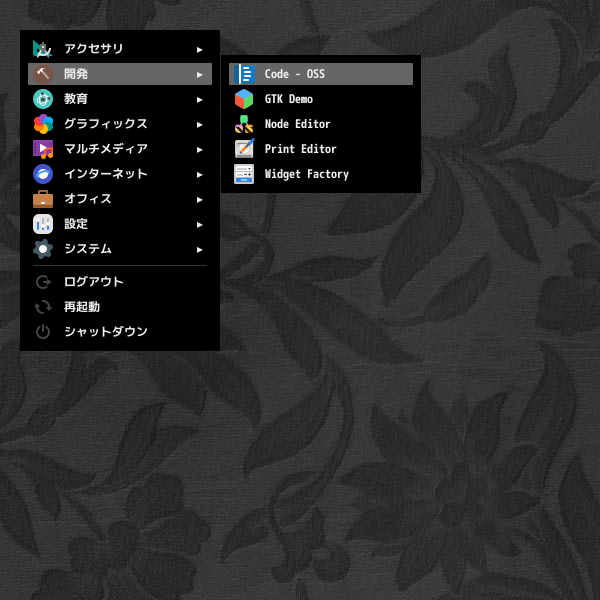Expand the 教育 submenu arrow
Screen dimensions: 600x600
[x=199, y=100]
